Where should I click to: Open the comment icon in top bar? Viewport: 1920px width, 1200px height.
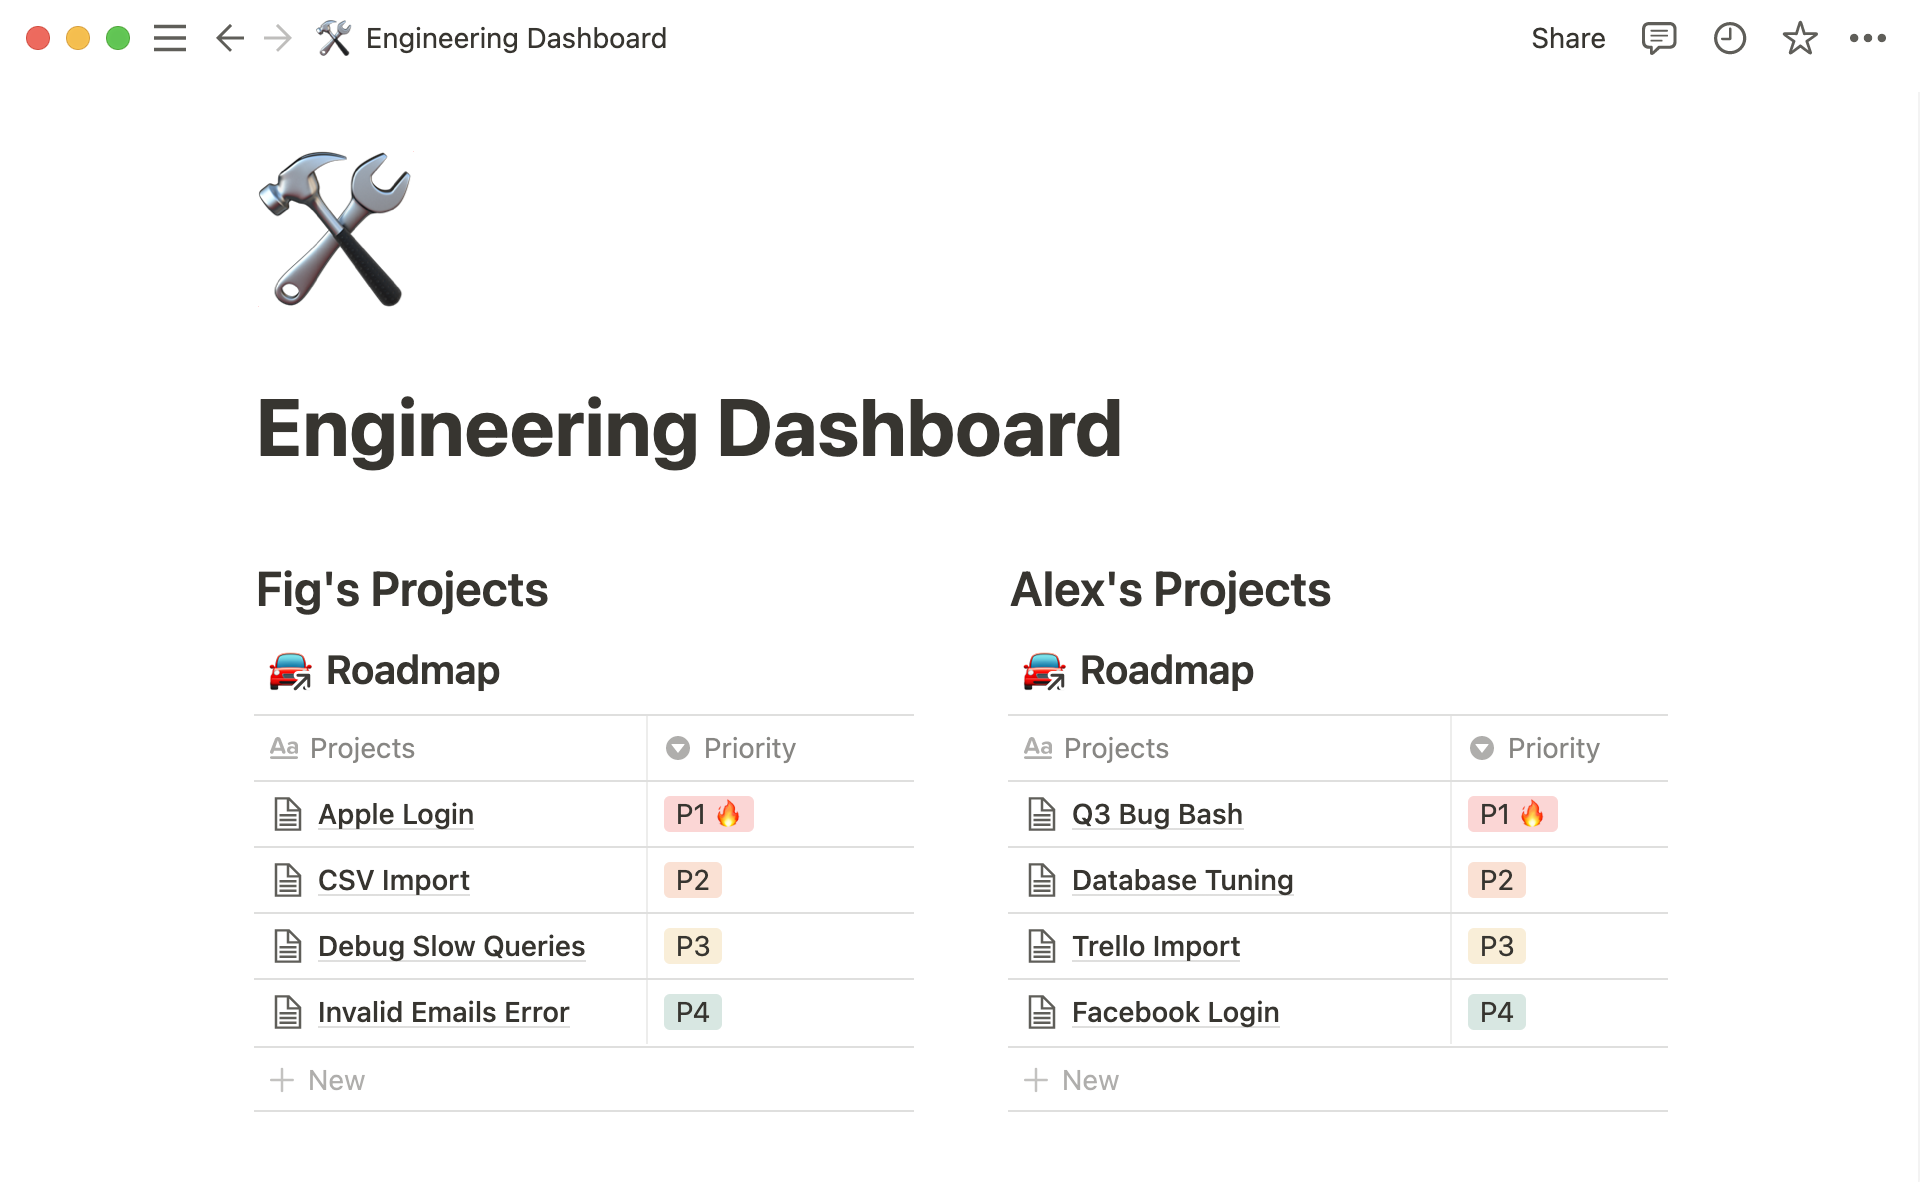pyautogui.click(x=1657, y=37)
